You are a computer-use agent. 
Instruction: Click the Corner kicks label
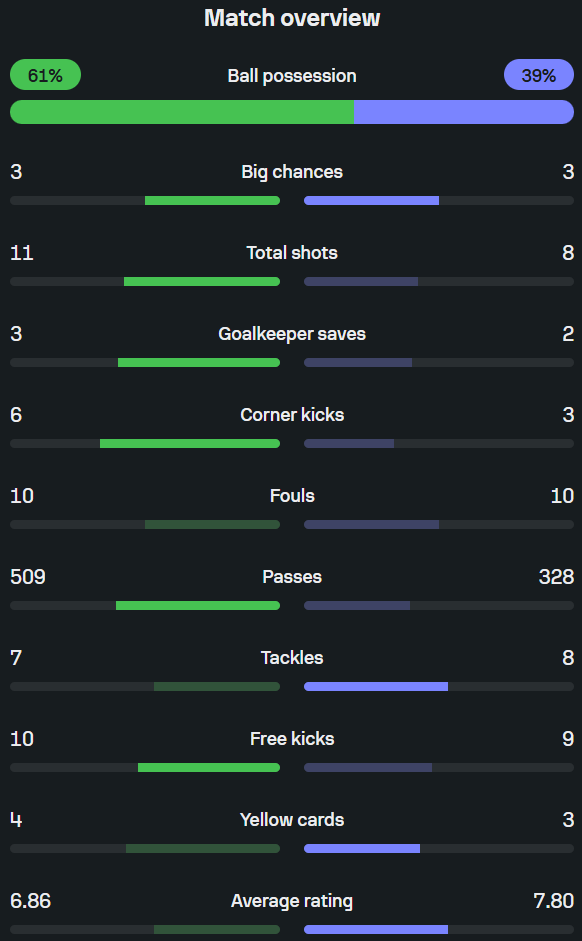[292, 415]
